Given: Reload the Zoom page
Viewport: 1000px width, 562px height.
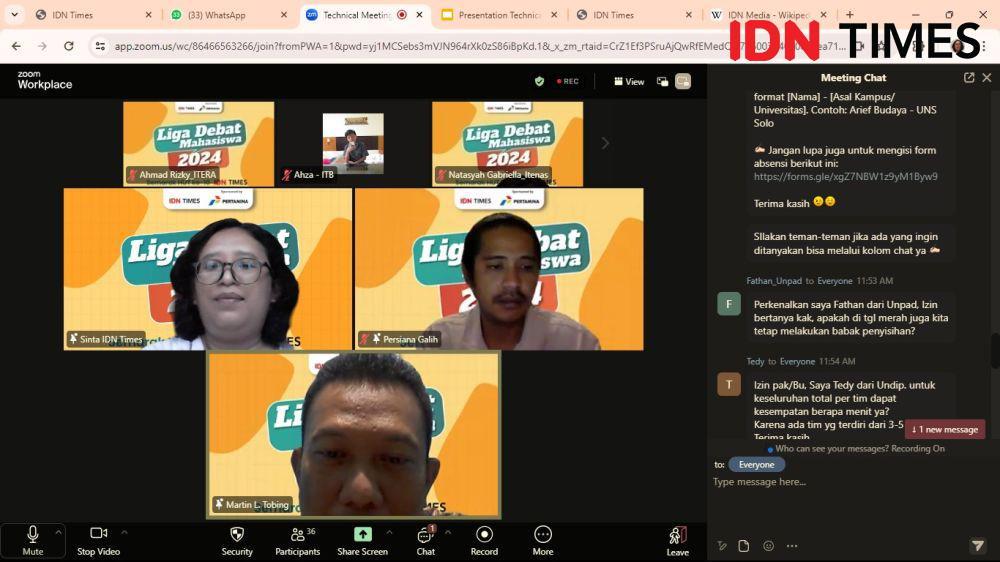Looking at the screenshot, I should click(x=68, y=46).
